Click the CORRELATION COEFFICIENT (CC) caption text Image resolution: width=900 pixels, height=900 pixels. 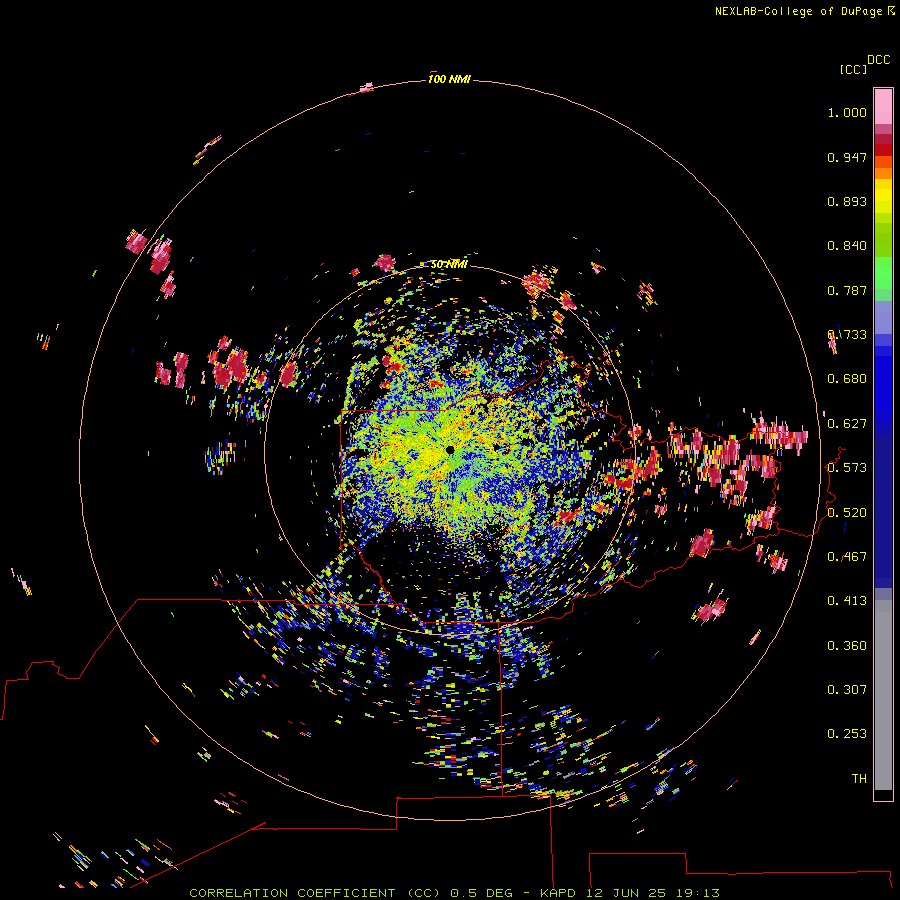click(315, 893)
